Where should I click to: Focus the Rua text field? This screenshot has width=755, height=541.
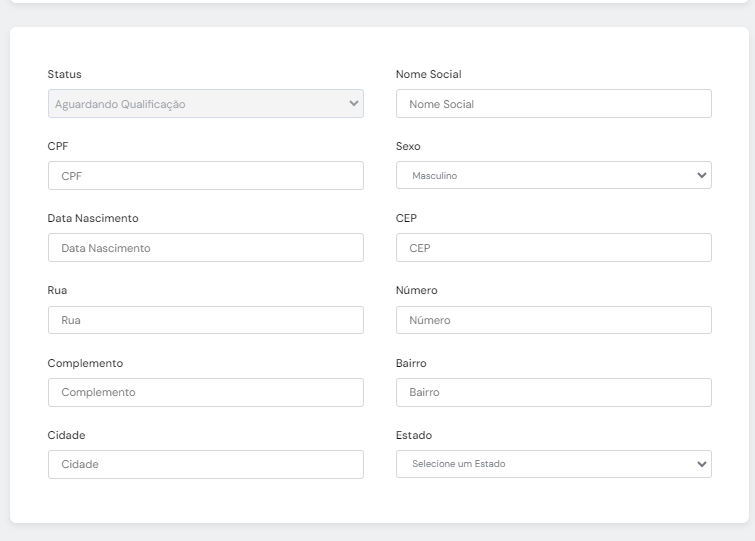click(205, 320)
